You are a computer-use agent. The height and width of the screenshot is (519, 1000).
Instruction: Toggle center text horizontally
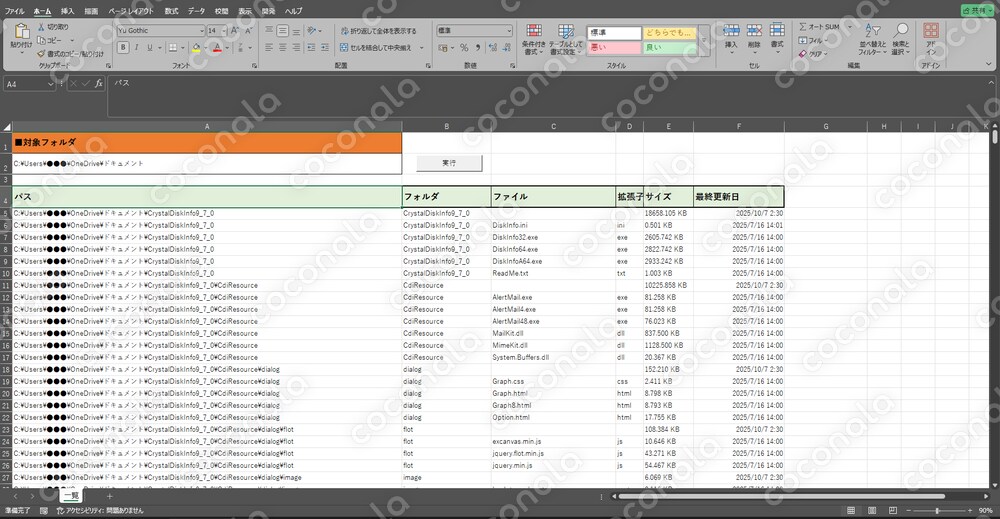[x=283, y=48]
